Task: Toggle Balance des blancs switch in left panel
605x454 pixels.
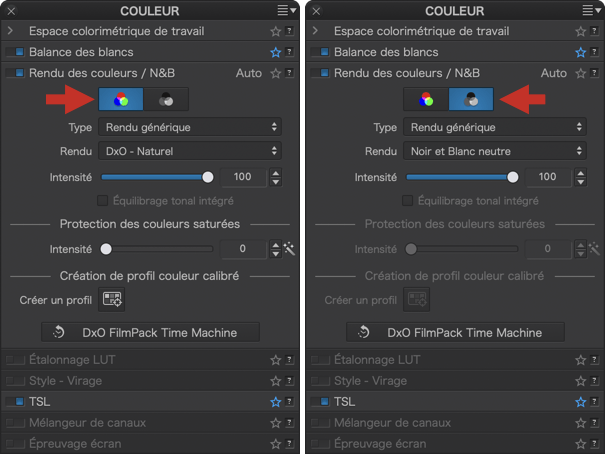Action: click(x=15, y=52)
